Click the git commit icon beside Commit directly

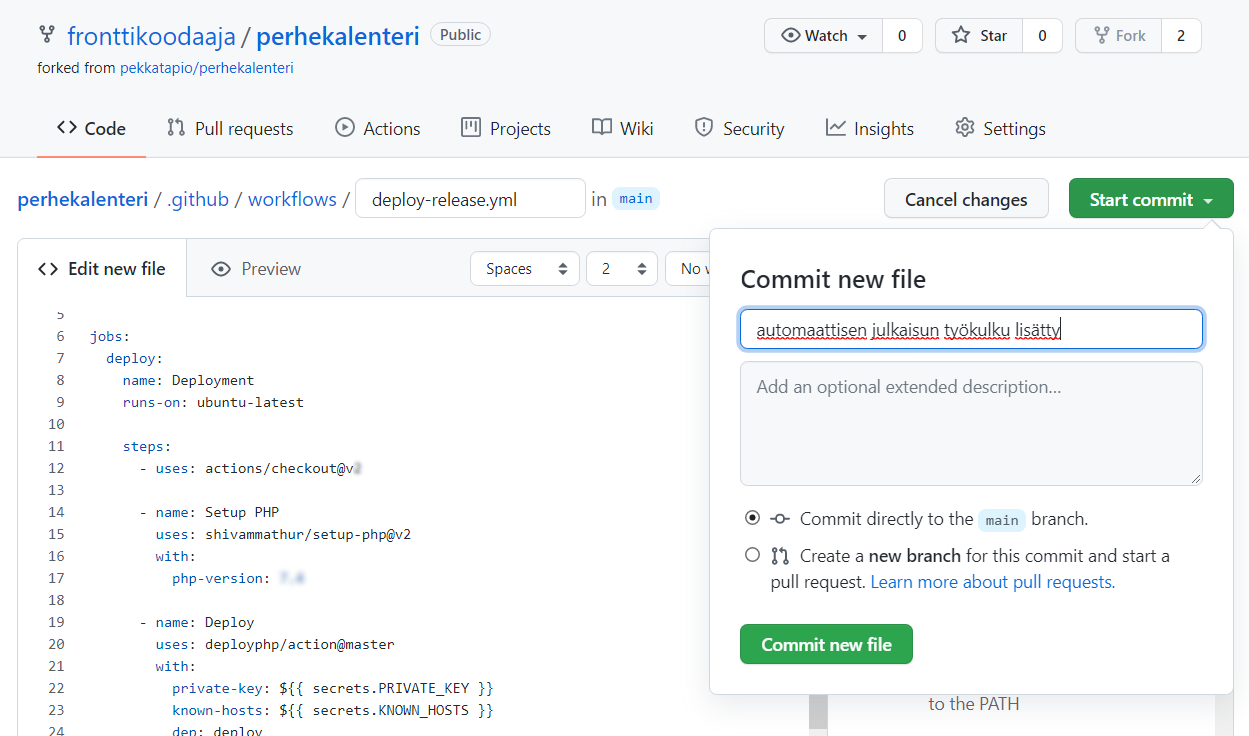(780, 519)
